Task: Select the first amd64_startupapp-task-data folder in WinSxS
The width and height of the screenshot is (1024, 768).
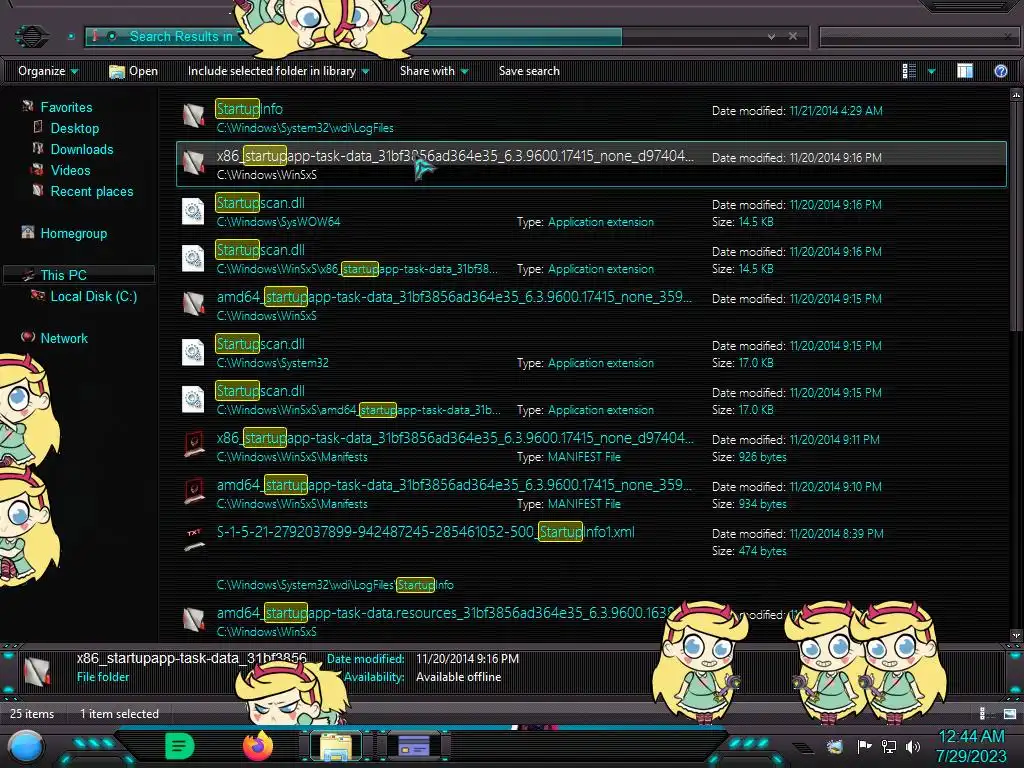Action: click(591, 306)
